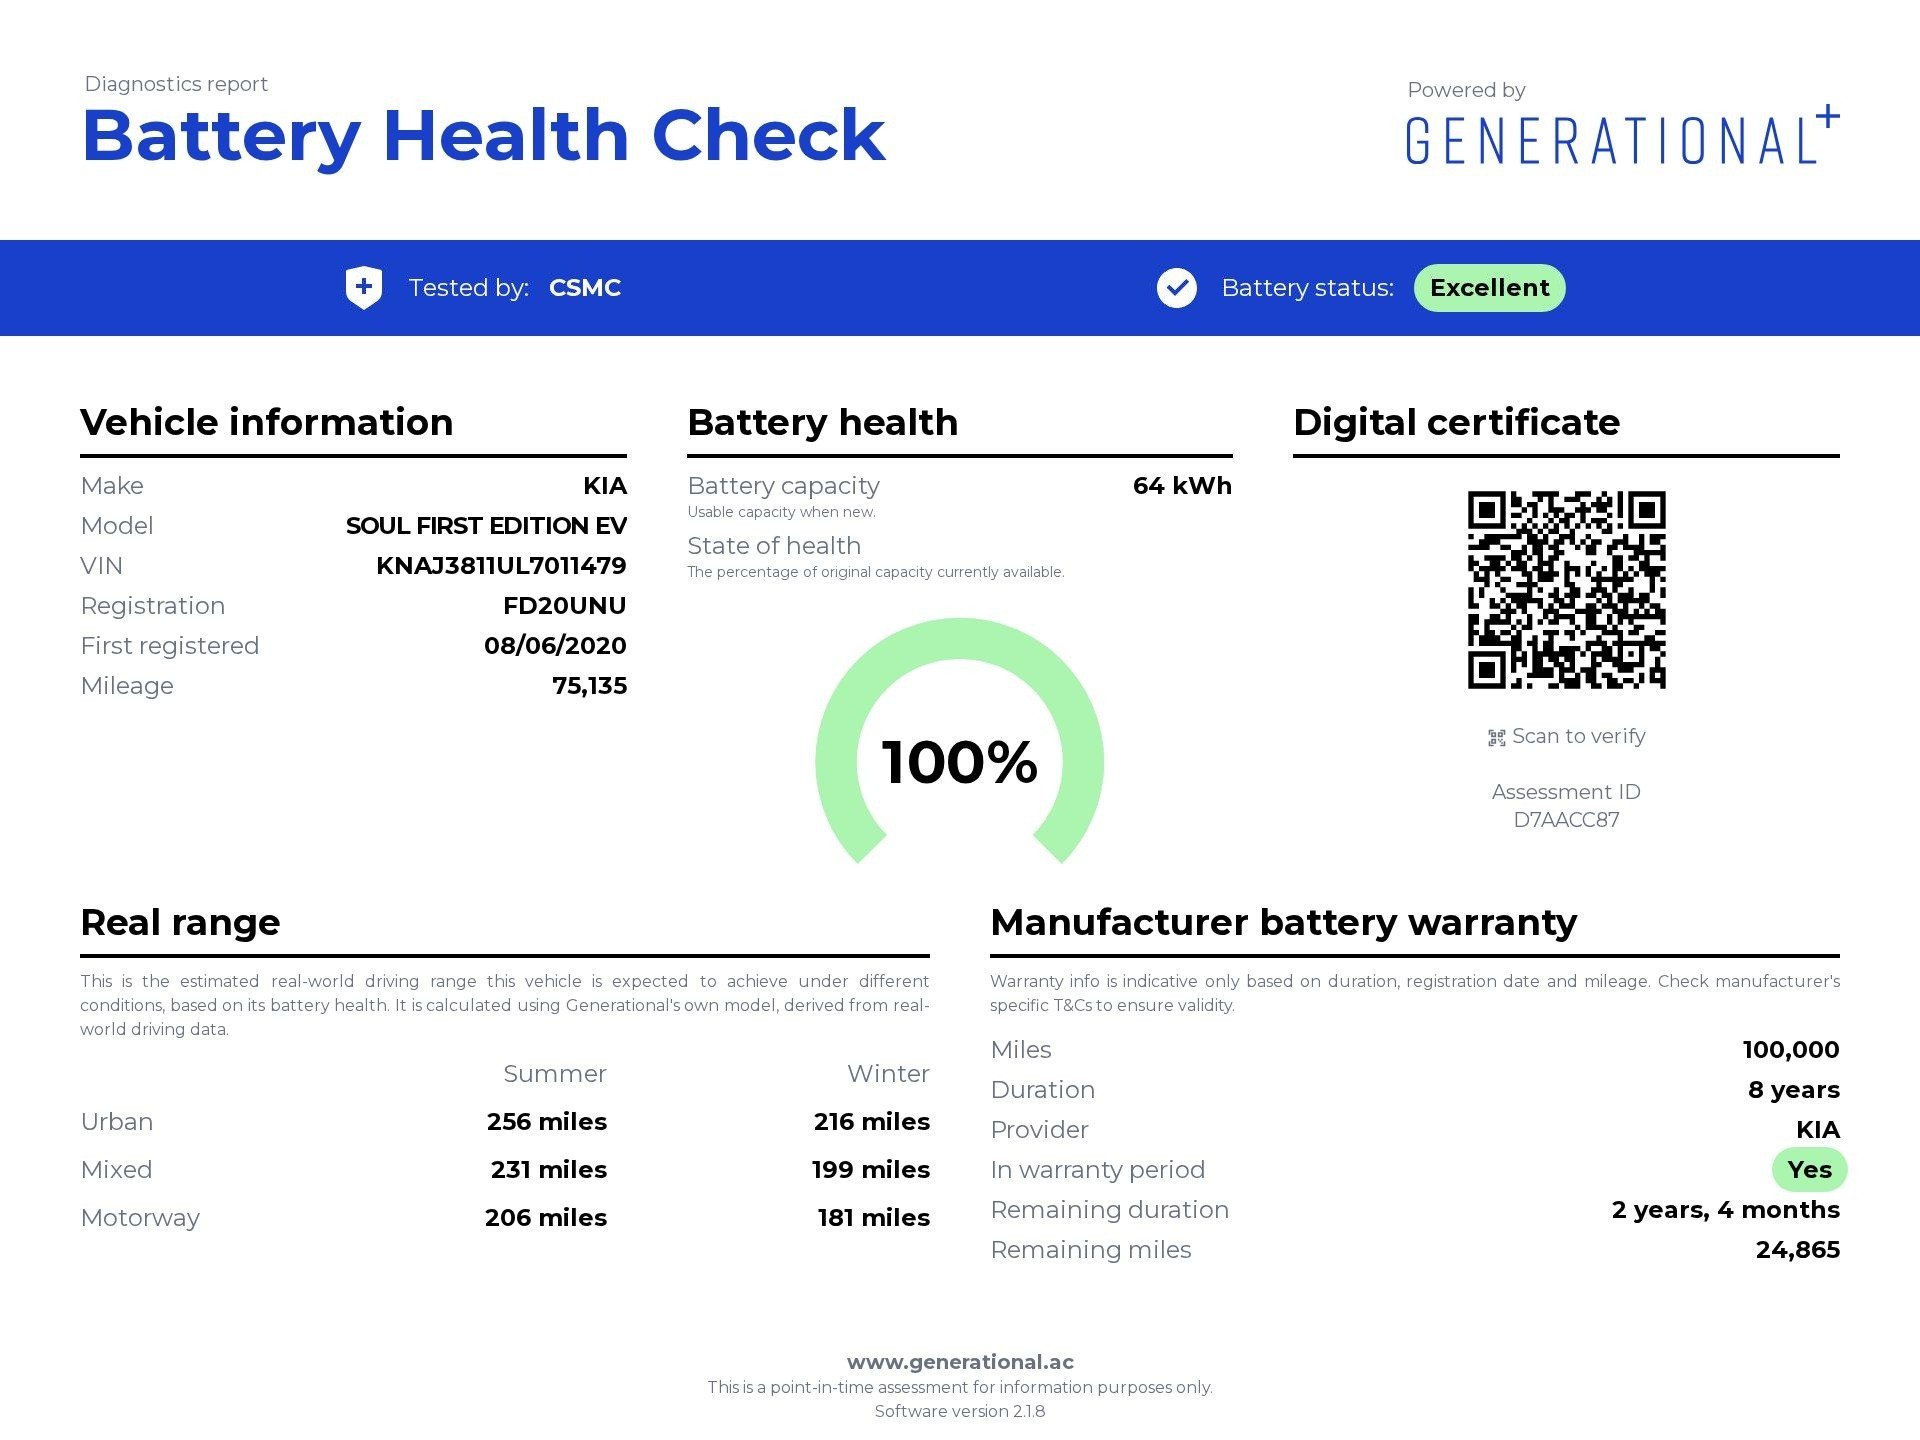
Task: Click the GENERATIONAL brand logo text
Action: (1610, 141)
